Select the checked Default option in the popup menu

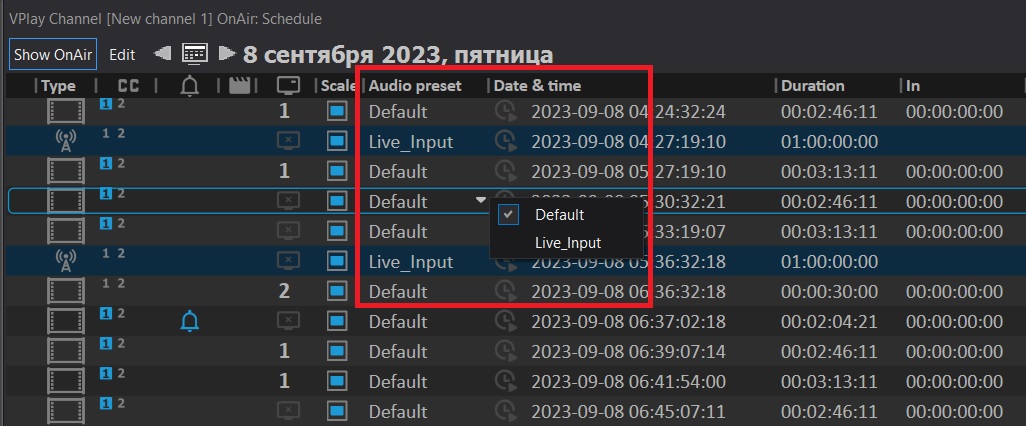(567, 214)
